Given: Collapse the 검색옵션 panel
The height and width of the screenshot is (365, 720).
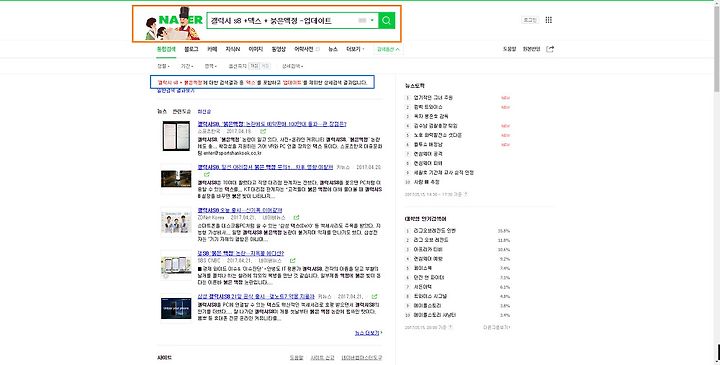Looking at the screenshot, I should pos(388,49).
